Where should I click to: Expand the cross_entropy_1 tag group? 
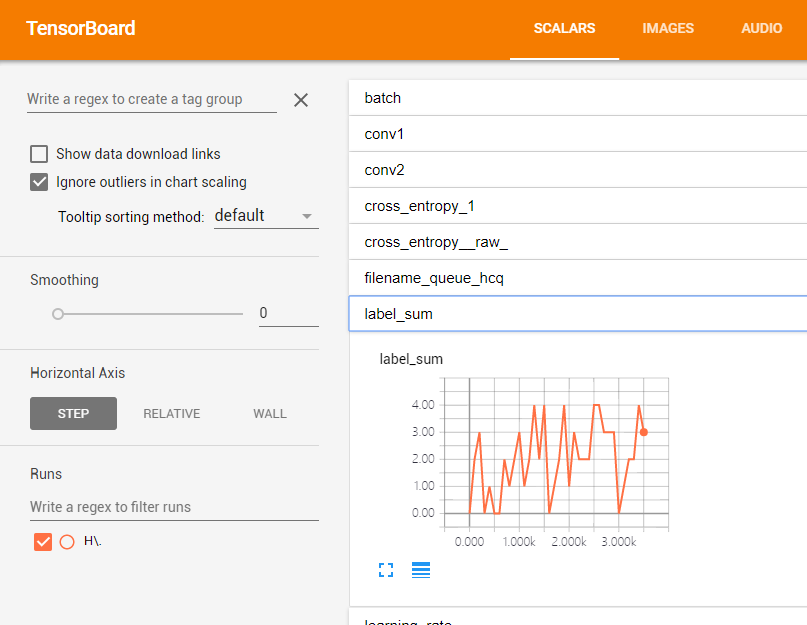coord(577,206)
